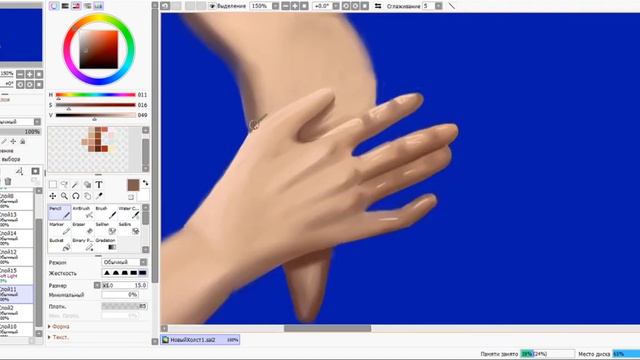Select the Bucket fill tool
The image size is (640, 360).
point(60,244)
